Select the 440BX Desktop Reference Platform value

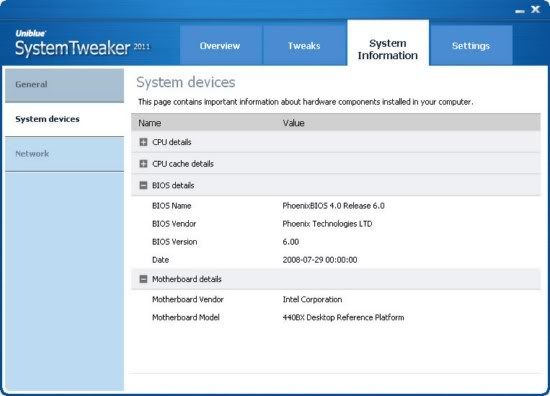click(343, 317)
